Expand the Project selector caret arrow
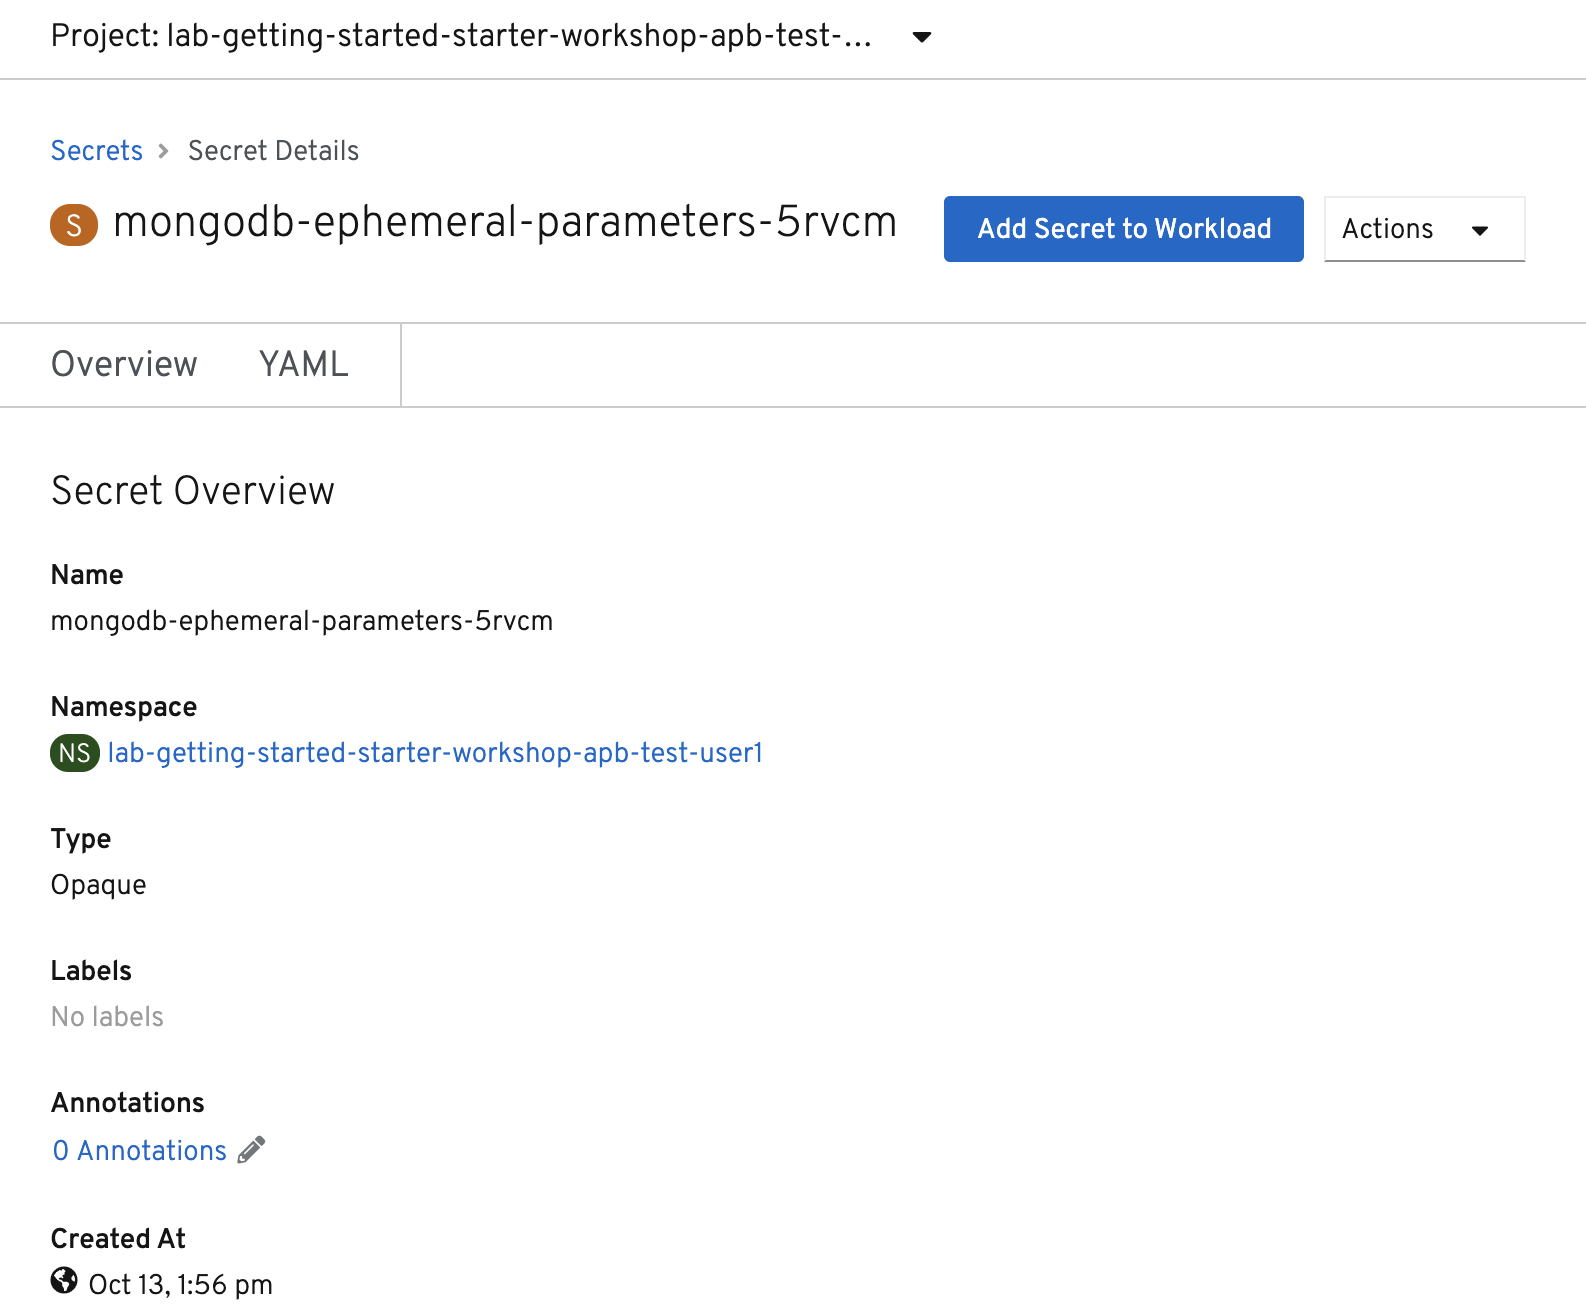This screenshot has width=1586, height=1314. tap(922, 37)
